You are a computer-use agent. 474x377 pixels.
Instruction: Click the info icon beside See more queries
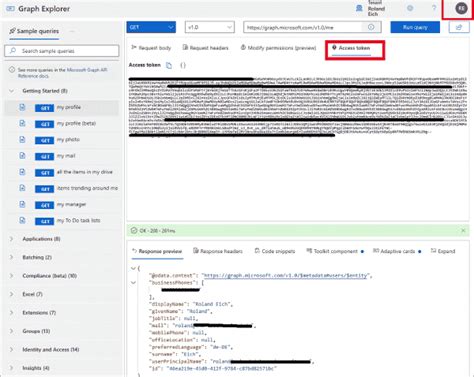[12, 70]
